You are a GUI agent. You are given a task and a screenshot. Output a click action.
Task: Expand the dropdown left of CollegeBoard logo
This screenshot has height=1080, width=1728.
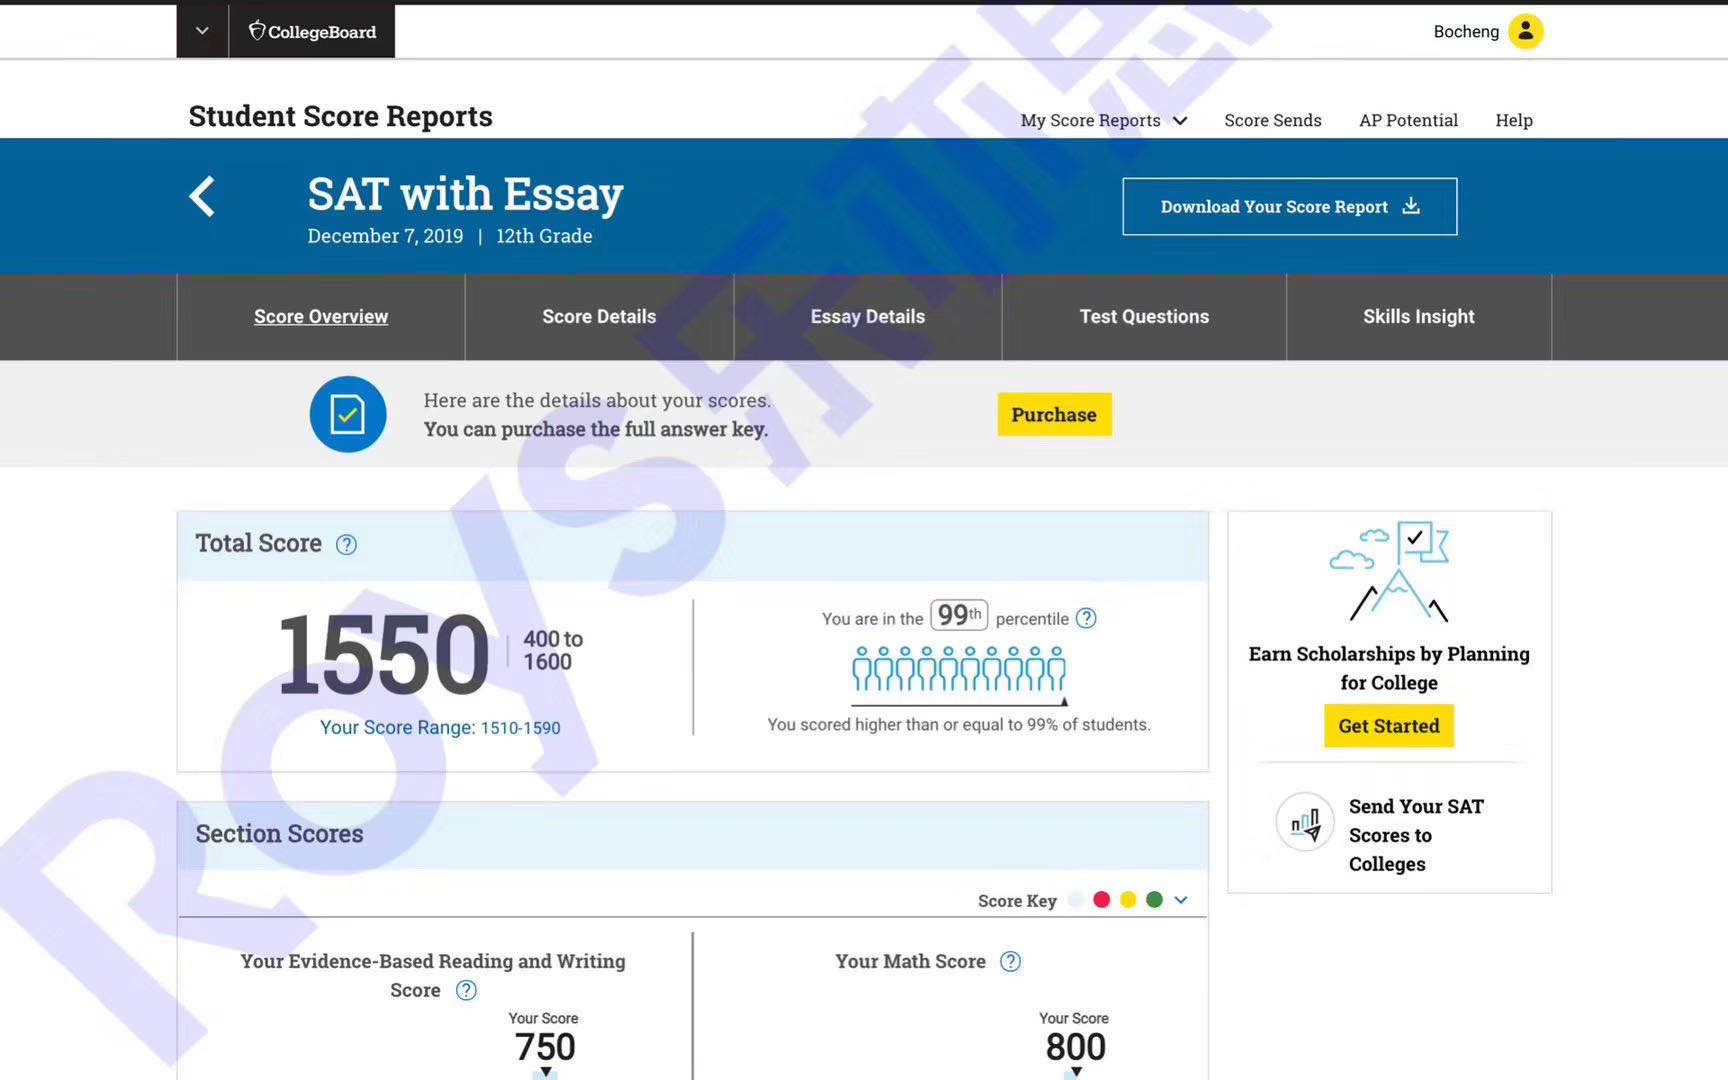point(202,31)
